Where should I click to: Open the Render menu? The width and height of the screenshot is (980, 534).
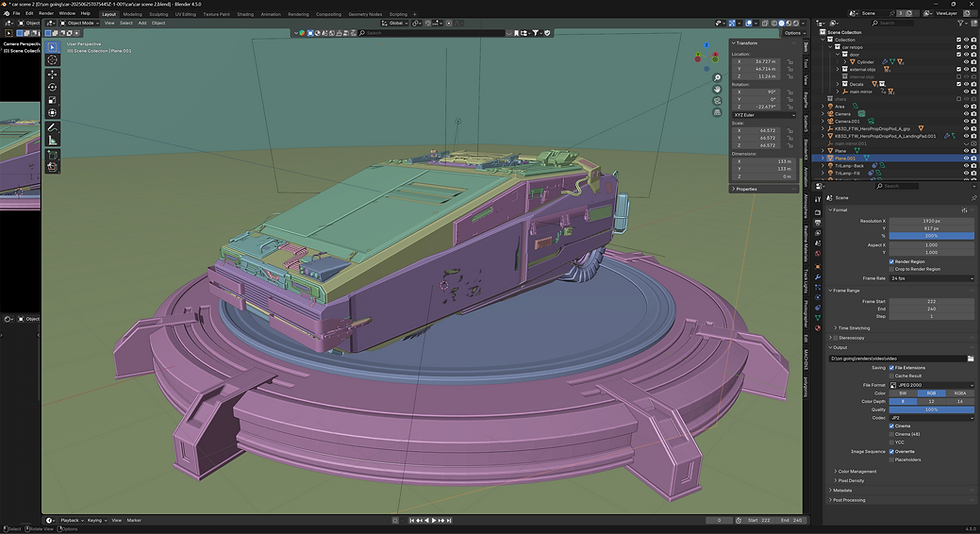coord(46,14)
